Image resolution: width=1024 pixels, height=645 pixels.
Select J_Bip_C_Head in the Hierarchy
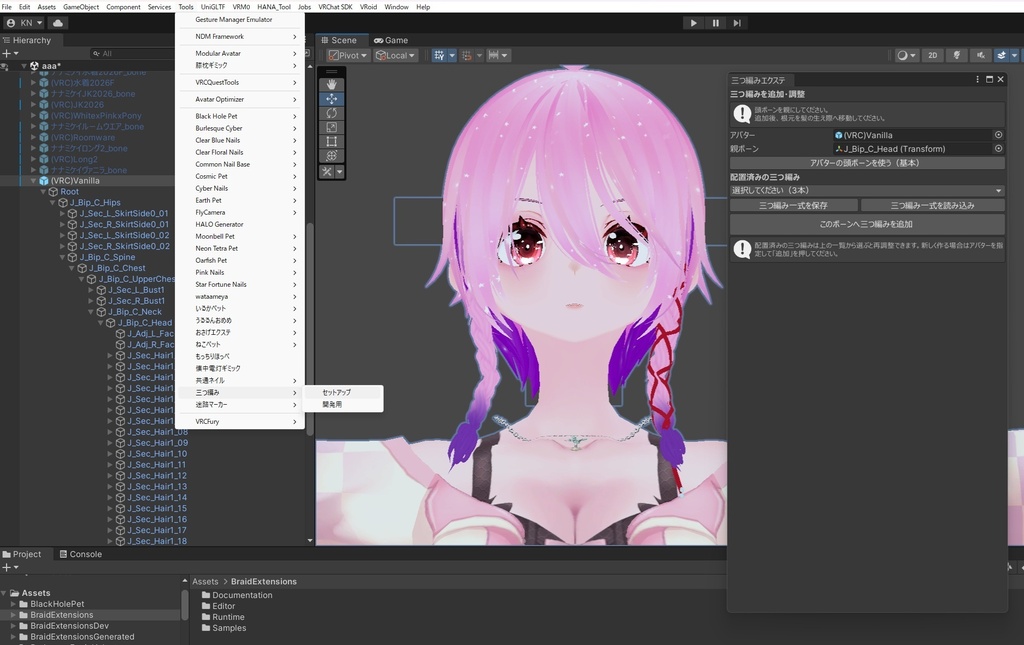coord(145,322)
